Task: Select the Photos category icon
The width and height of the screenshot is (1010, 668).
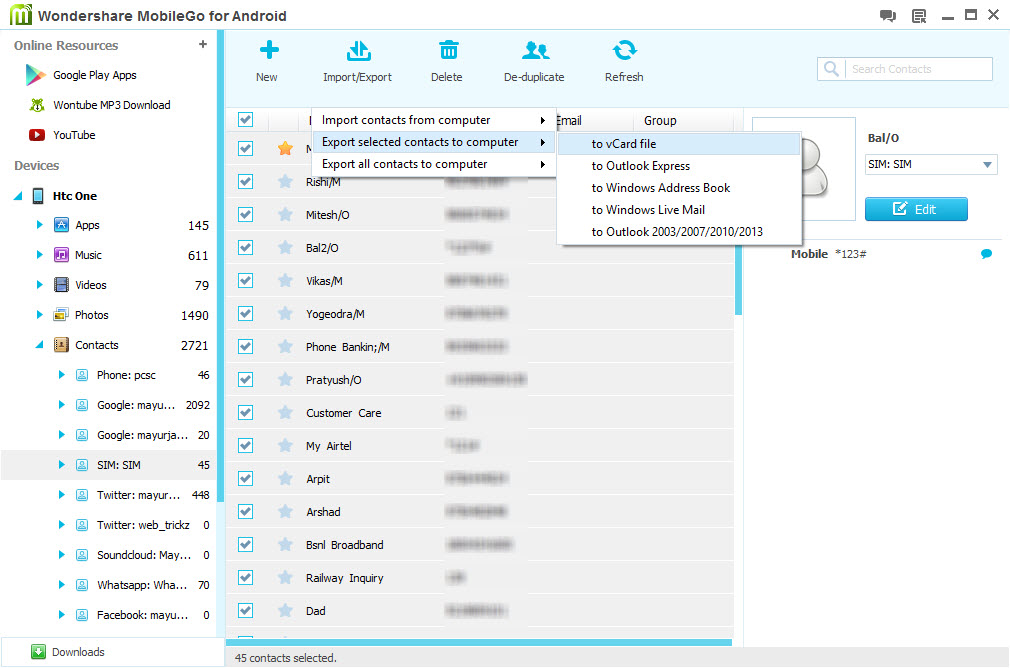Action: (x=61, y=315)
